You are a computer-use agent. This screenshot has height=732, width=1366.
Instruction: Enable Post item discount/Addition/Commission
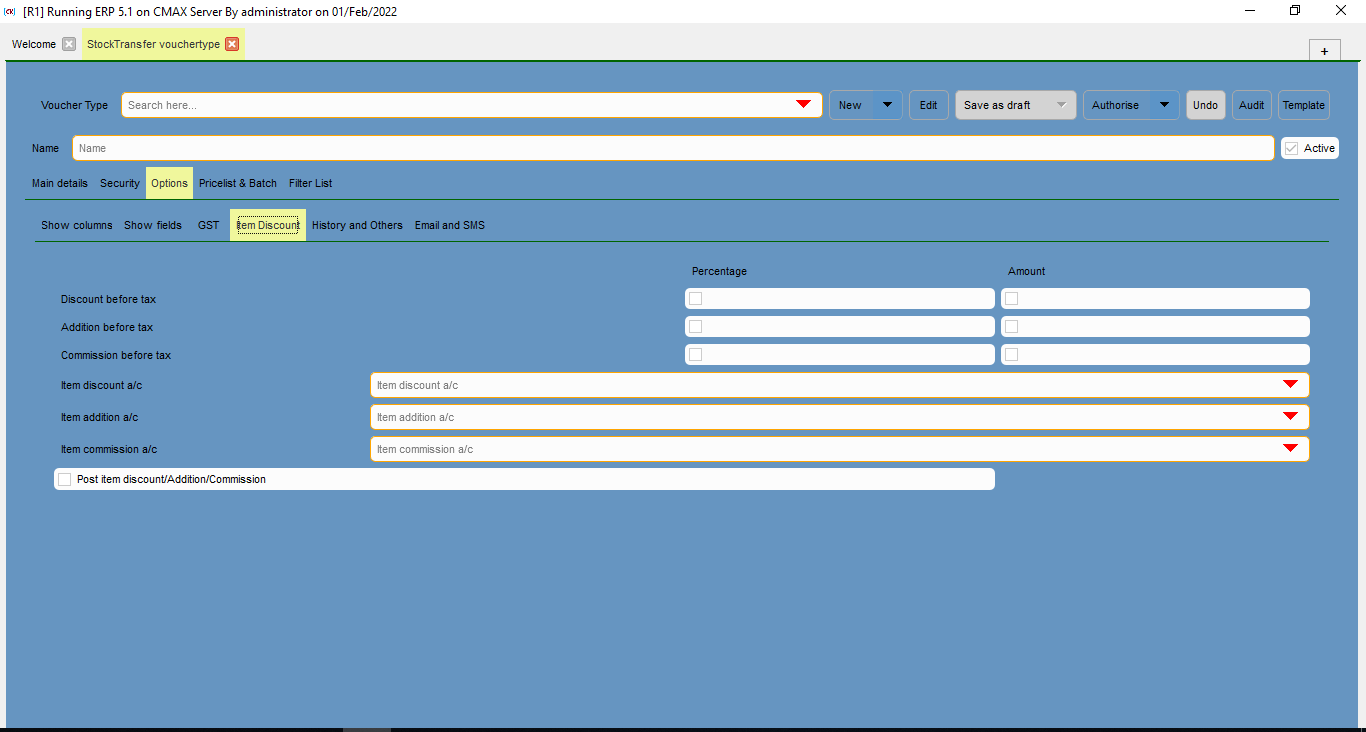coord(64,478)
